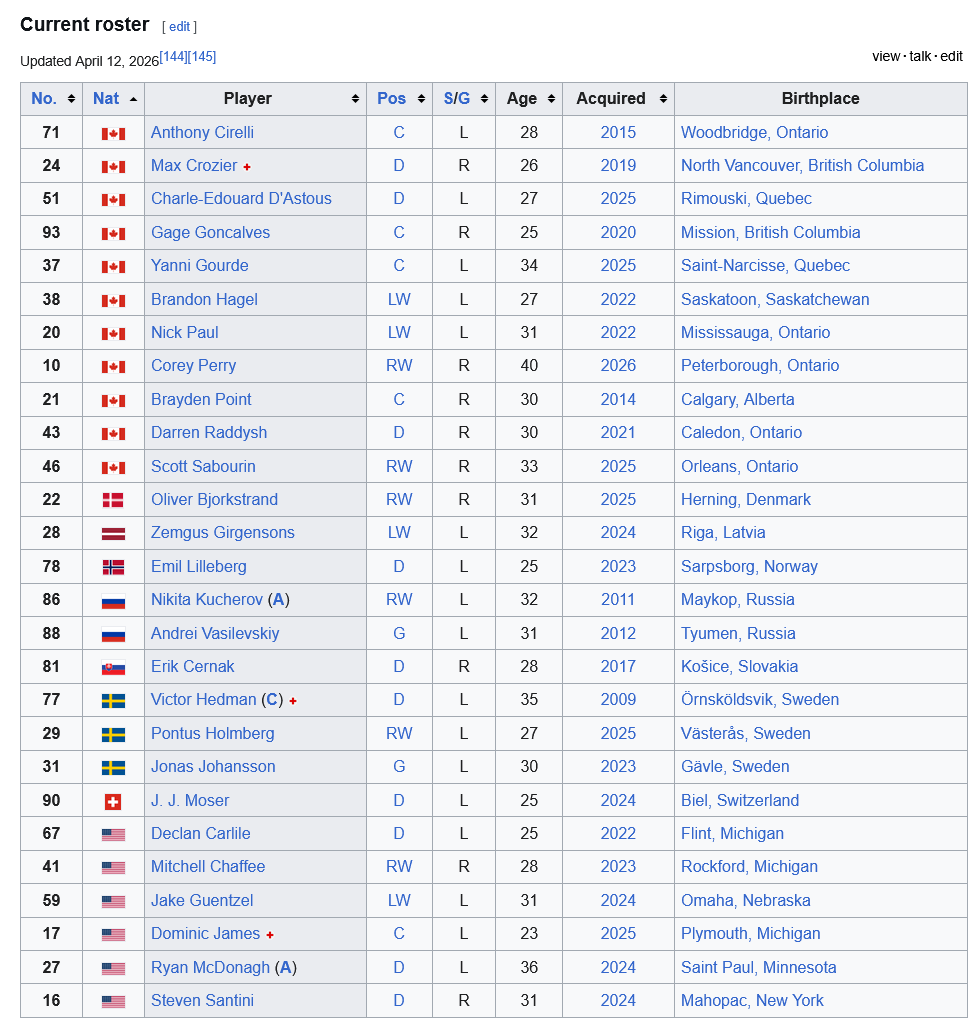976x1027 pixels.
Task: Open Gage Goncalves player page
Action: point(210,233)
